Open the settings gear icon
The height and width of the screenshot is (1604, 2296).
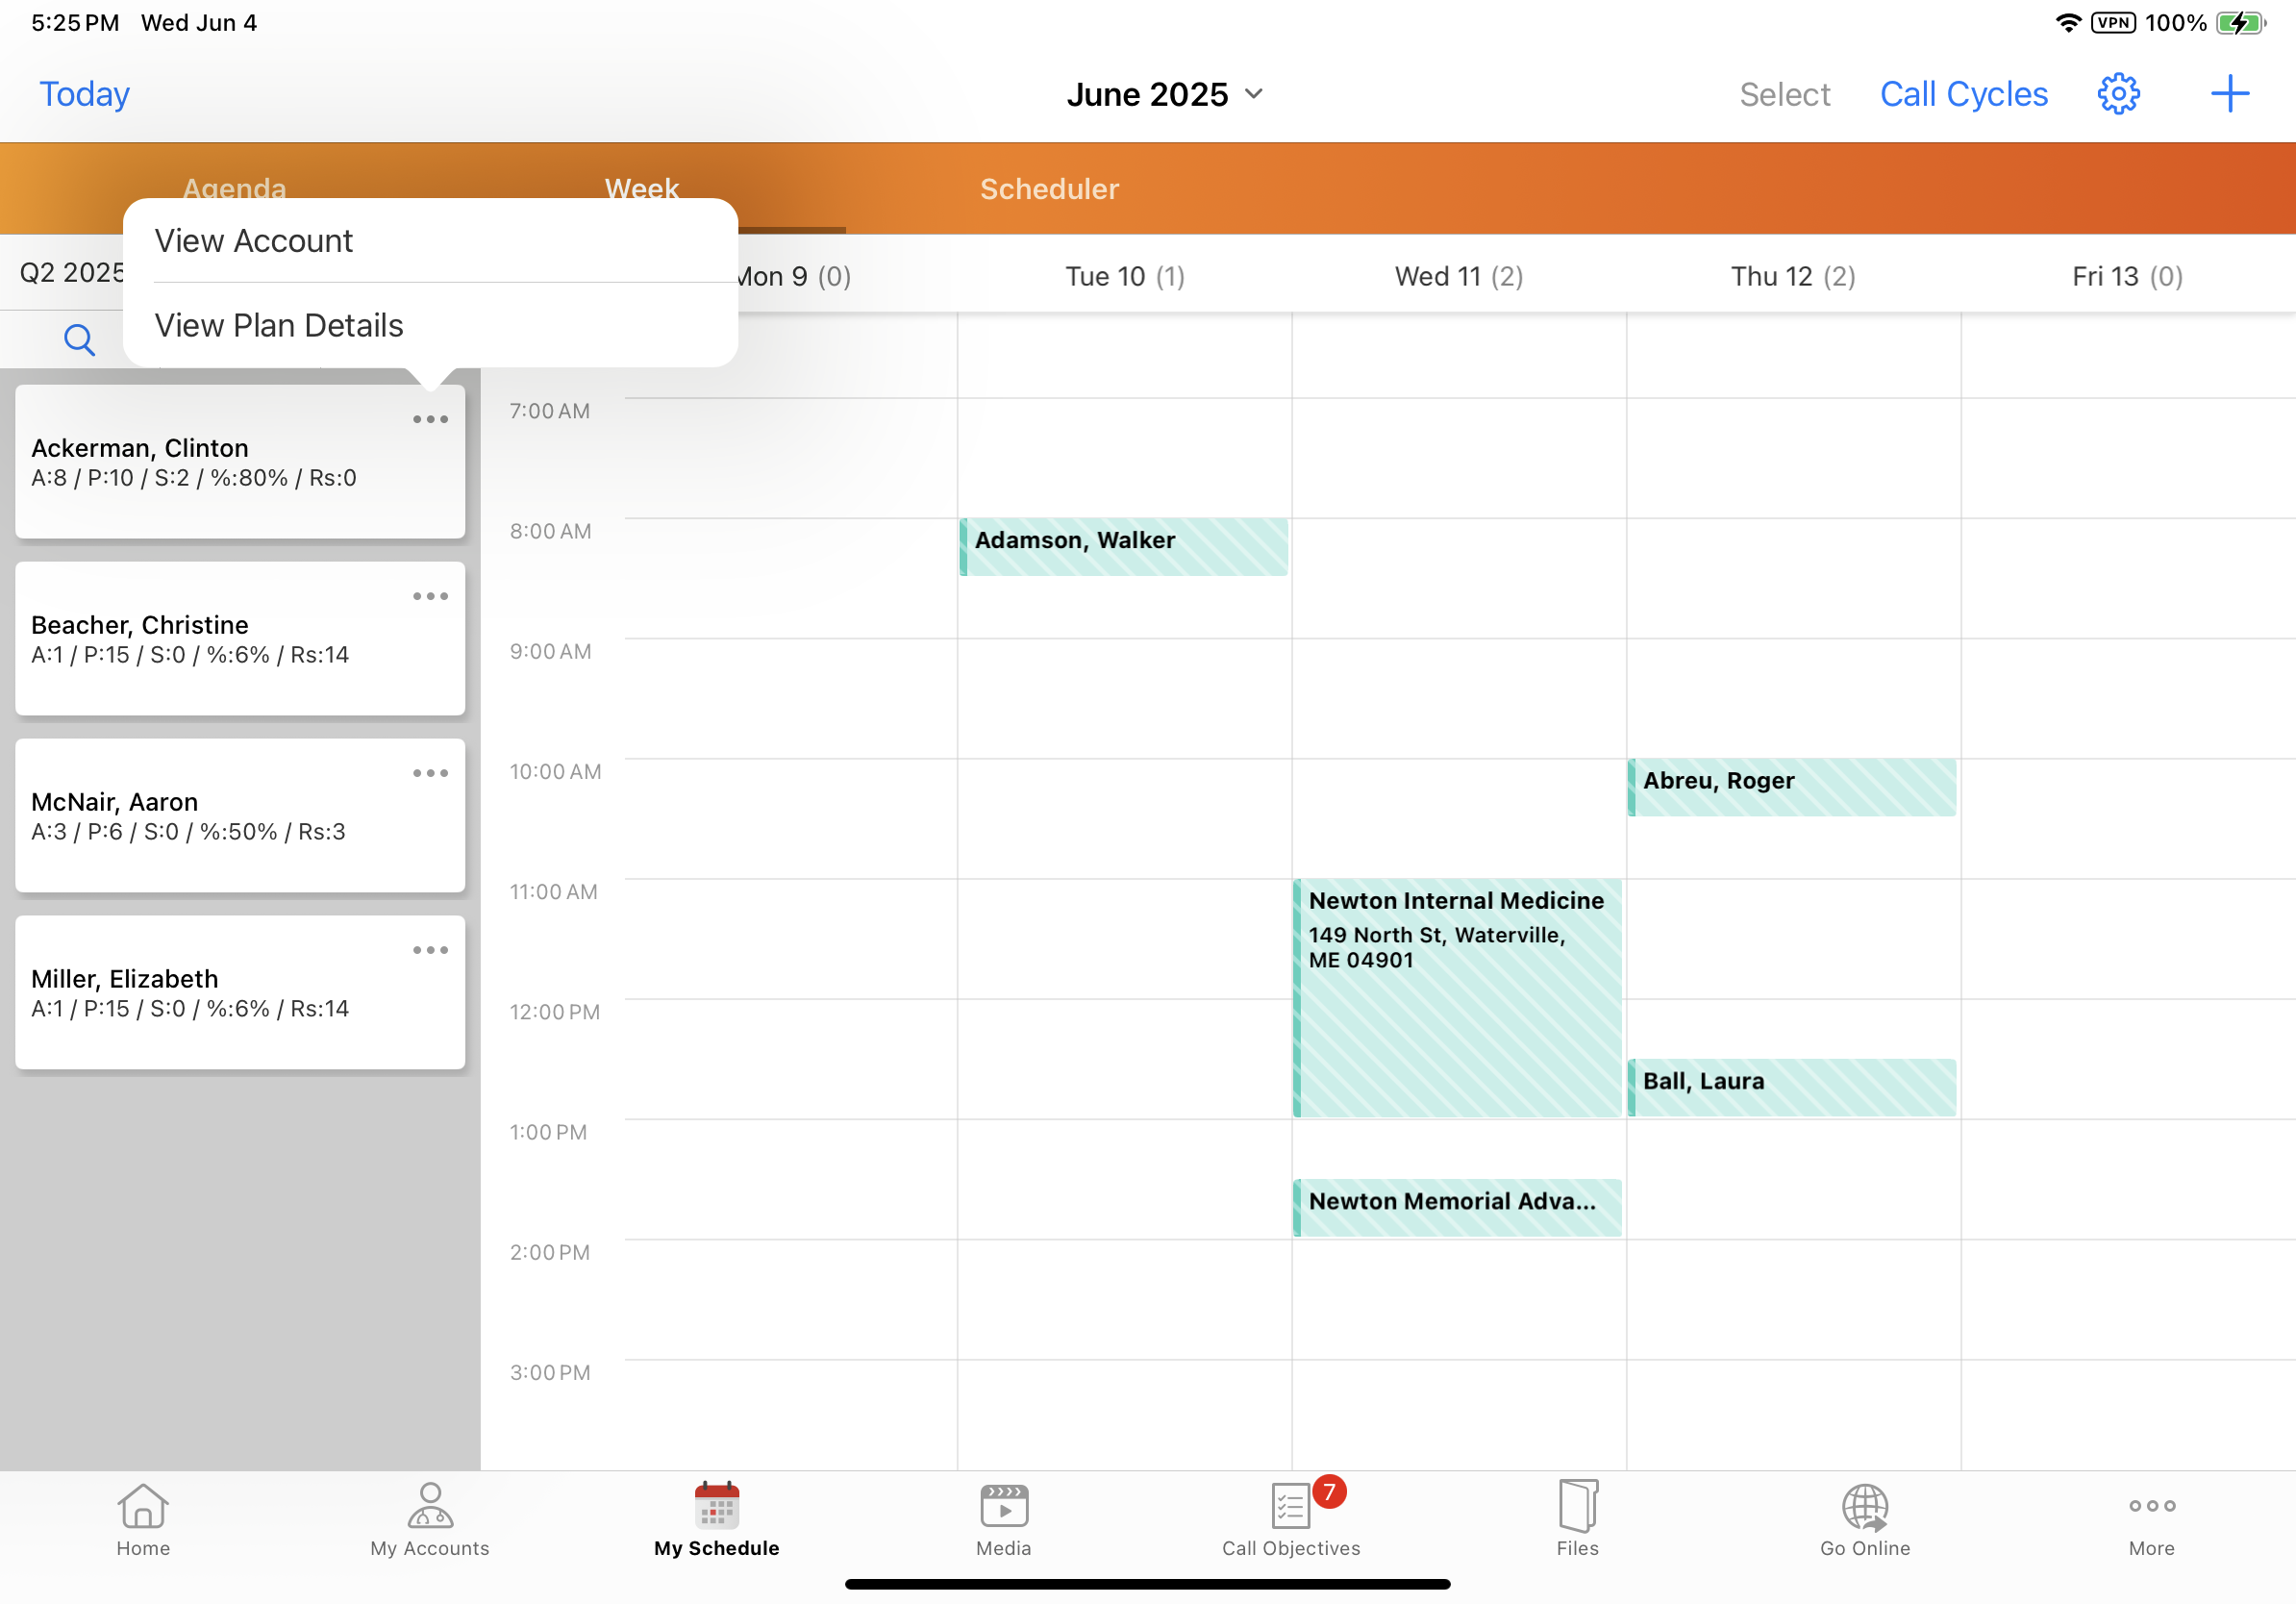pyautogui.click(x=2117, y=94)
